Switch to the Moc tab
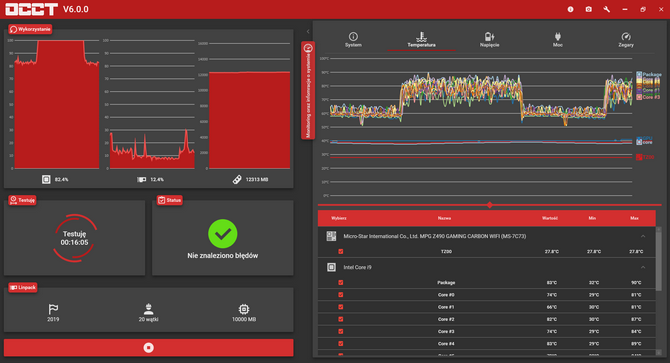Image resolution: width=670 pixels, height=363 pixels. (x=558, y=39)
